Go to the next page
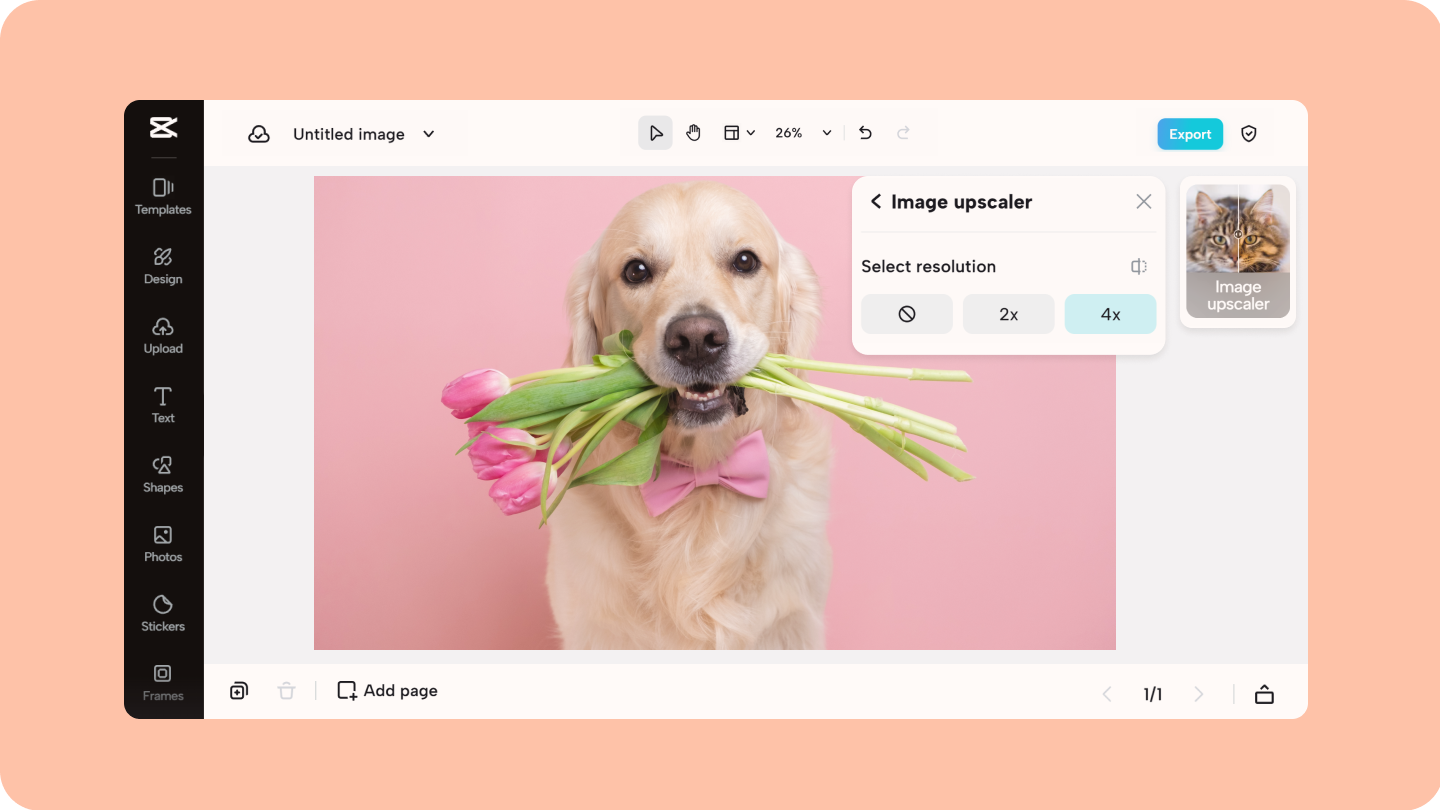This screenshot has width=1440, height=810. point(1199,694)
